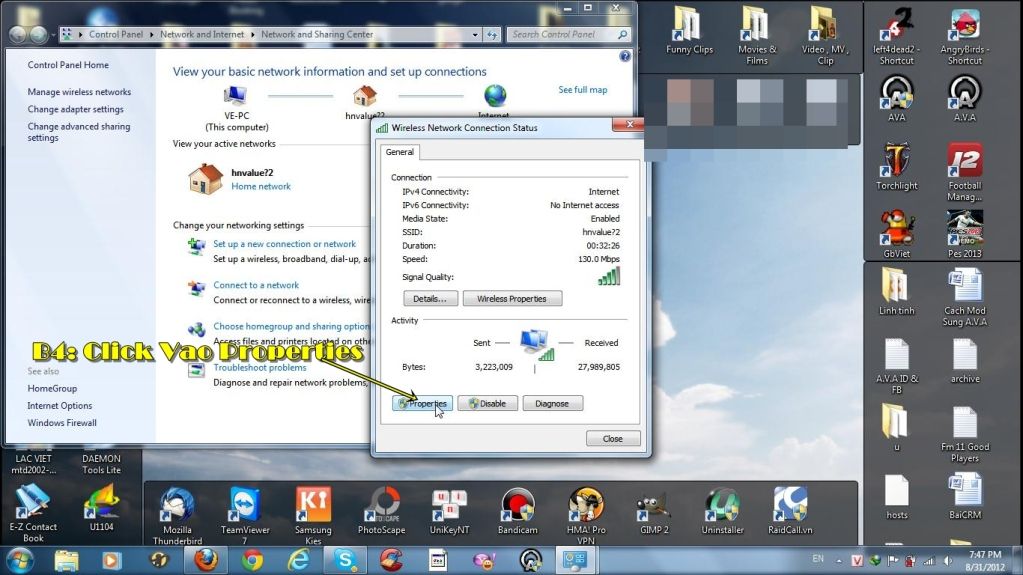Open Change adapter settings link
This screenshot has height=575, width=1023.
[76, 109]
